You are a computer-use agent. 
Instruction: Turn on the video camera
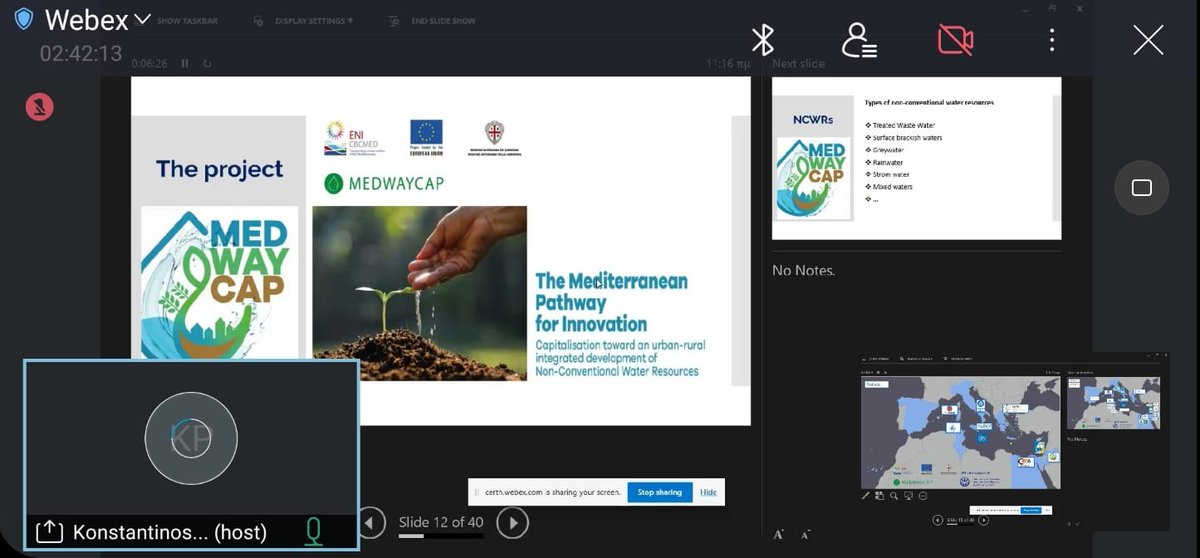955,40
